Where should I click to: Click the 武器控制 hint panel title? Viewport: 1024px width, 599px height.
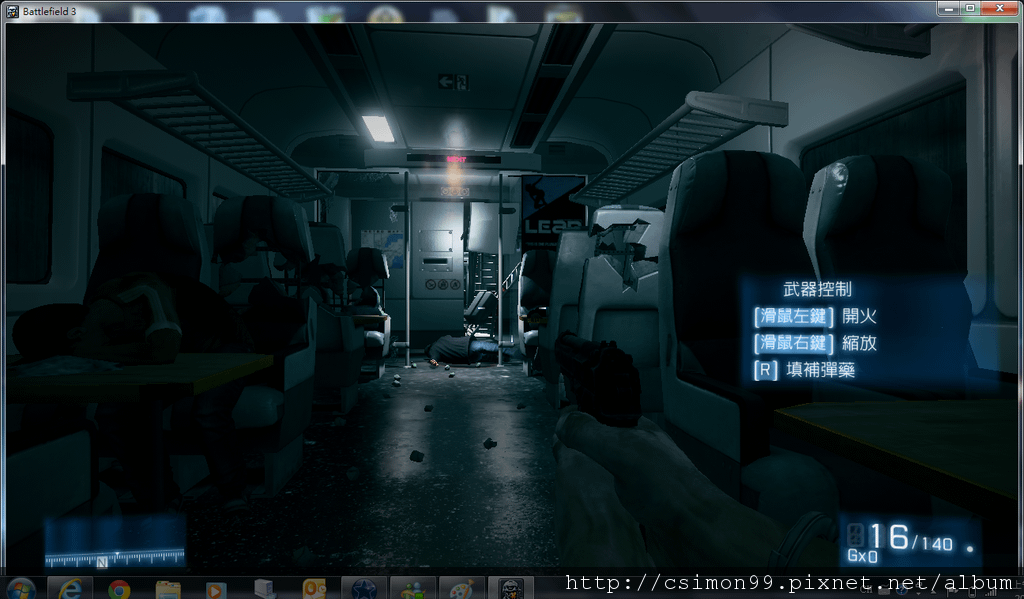click(817, 289)
